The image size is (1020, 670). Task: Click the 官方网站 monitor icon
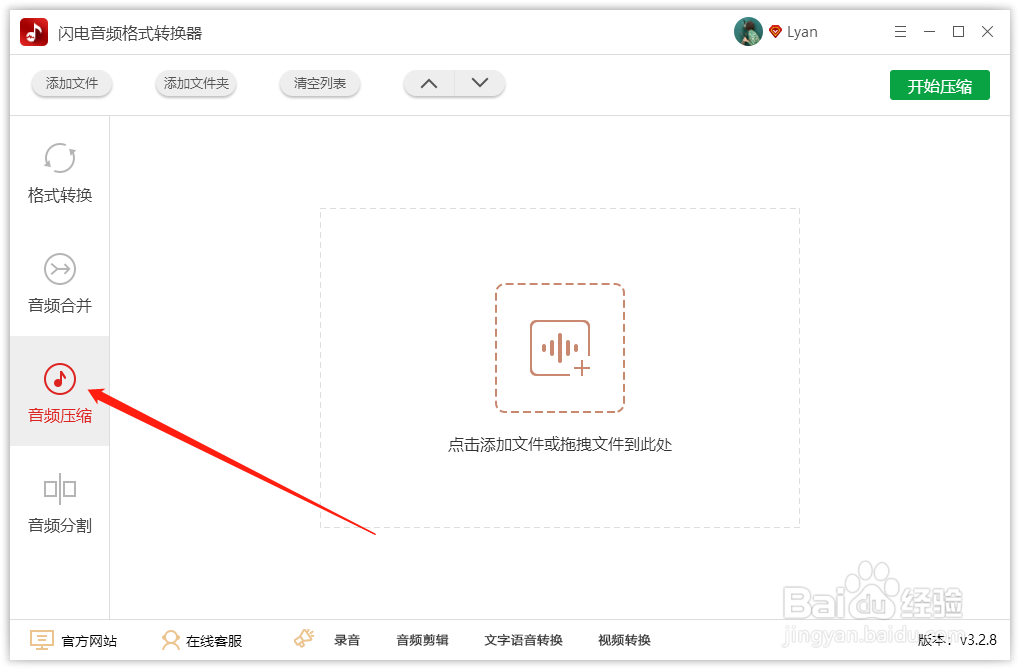(x=42, y=640)
